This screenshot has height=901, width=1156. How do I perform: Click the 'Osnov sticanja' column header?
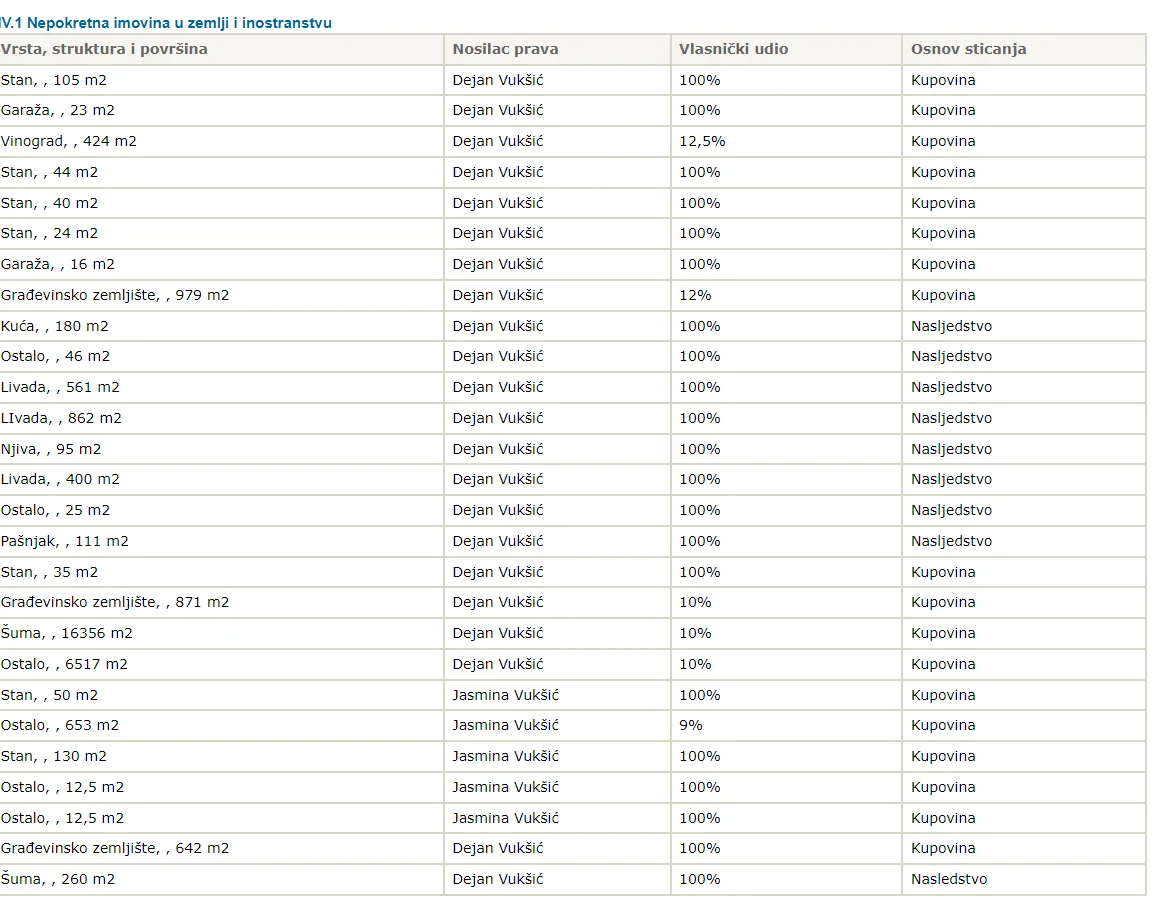click(x=1024, y=49)
